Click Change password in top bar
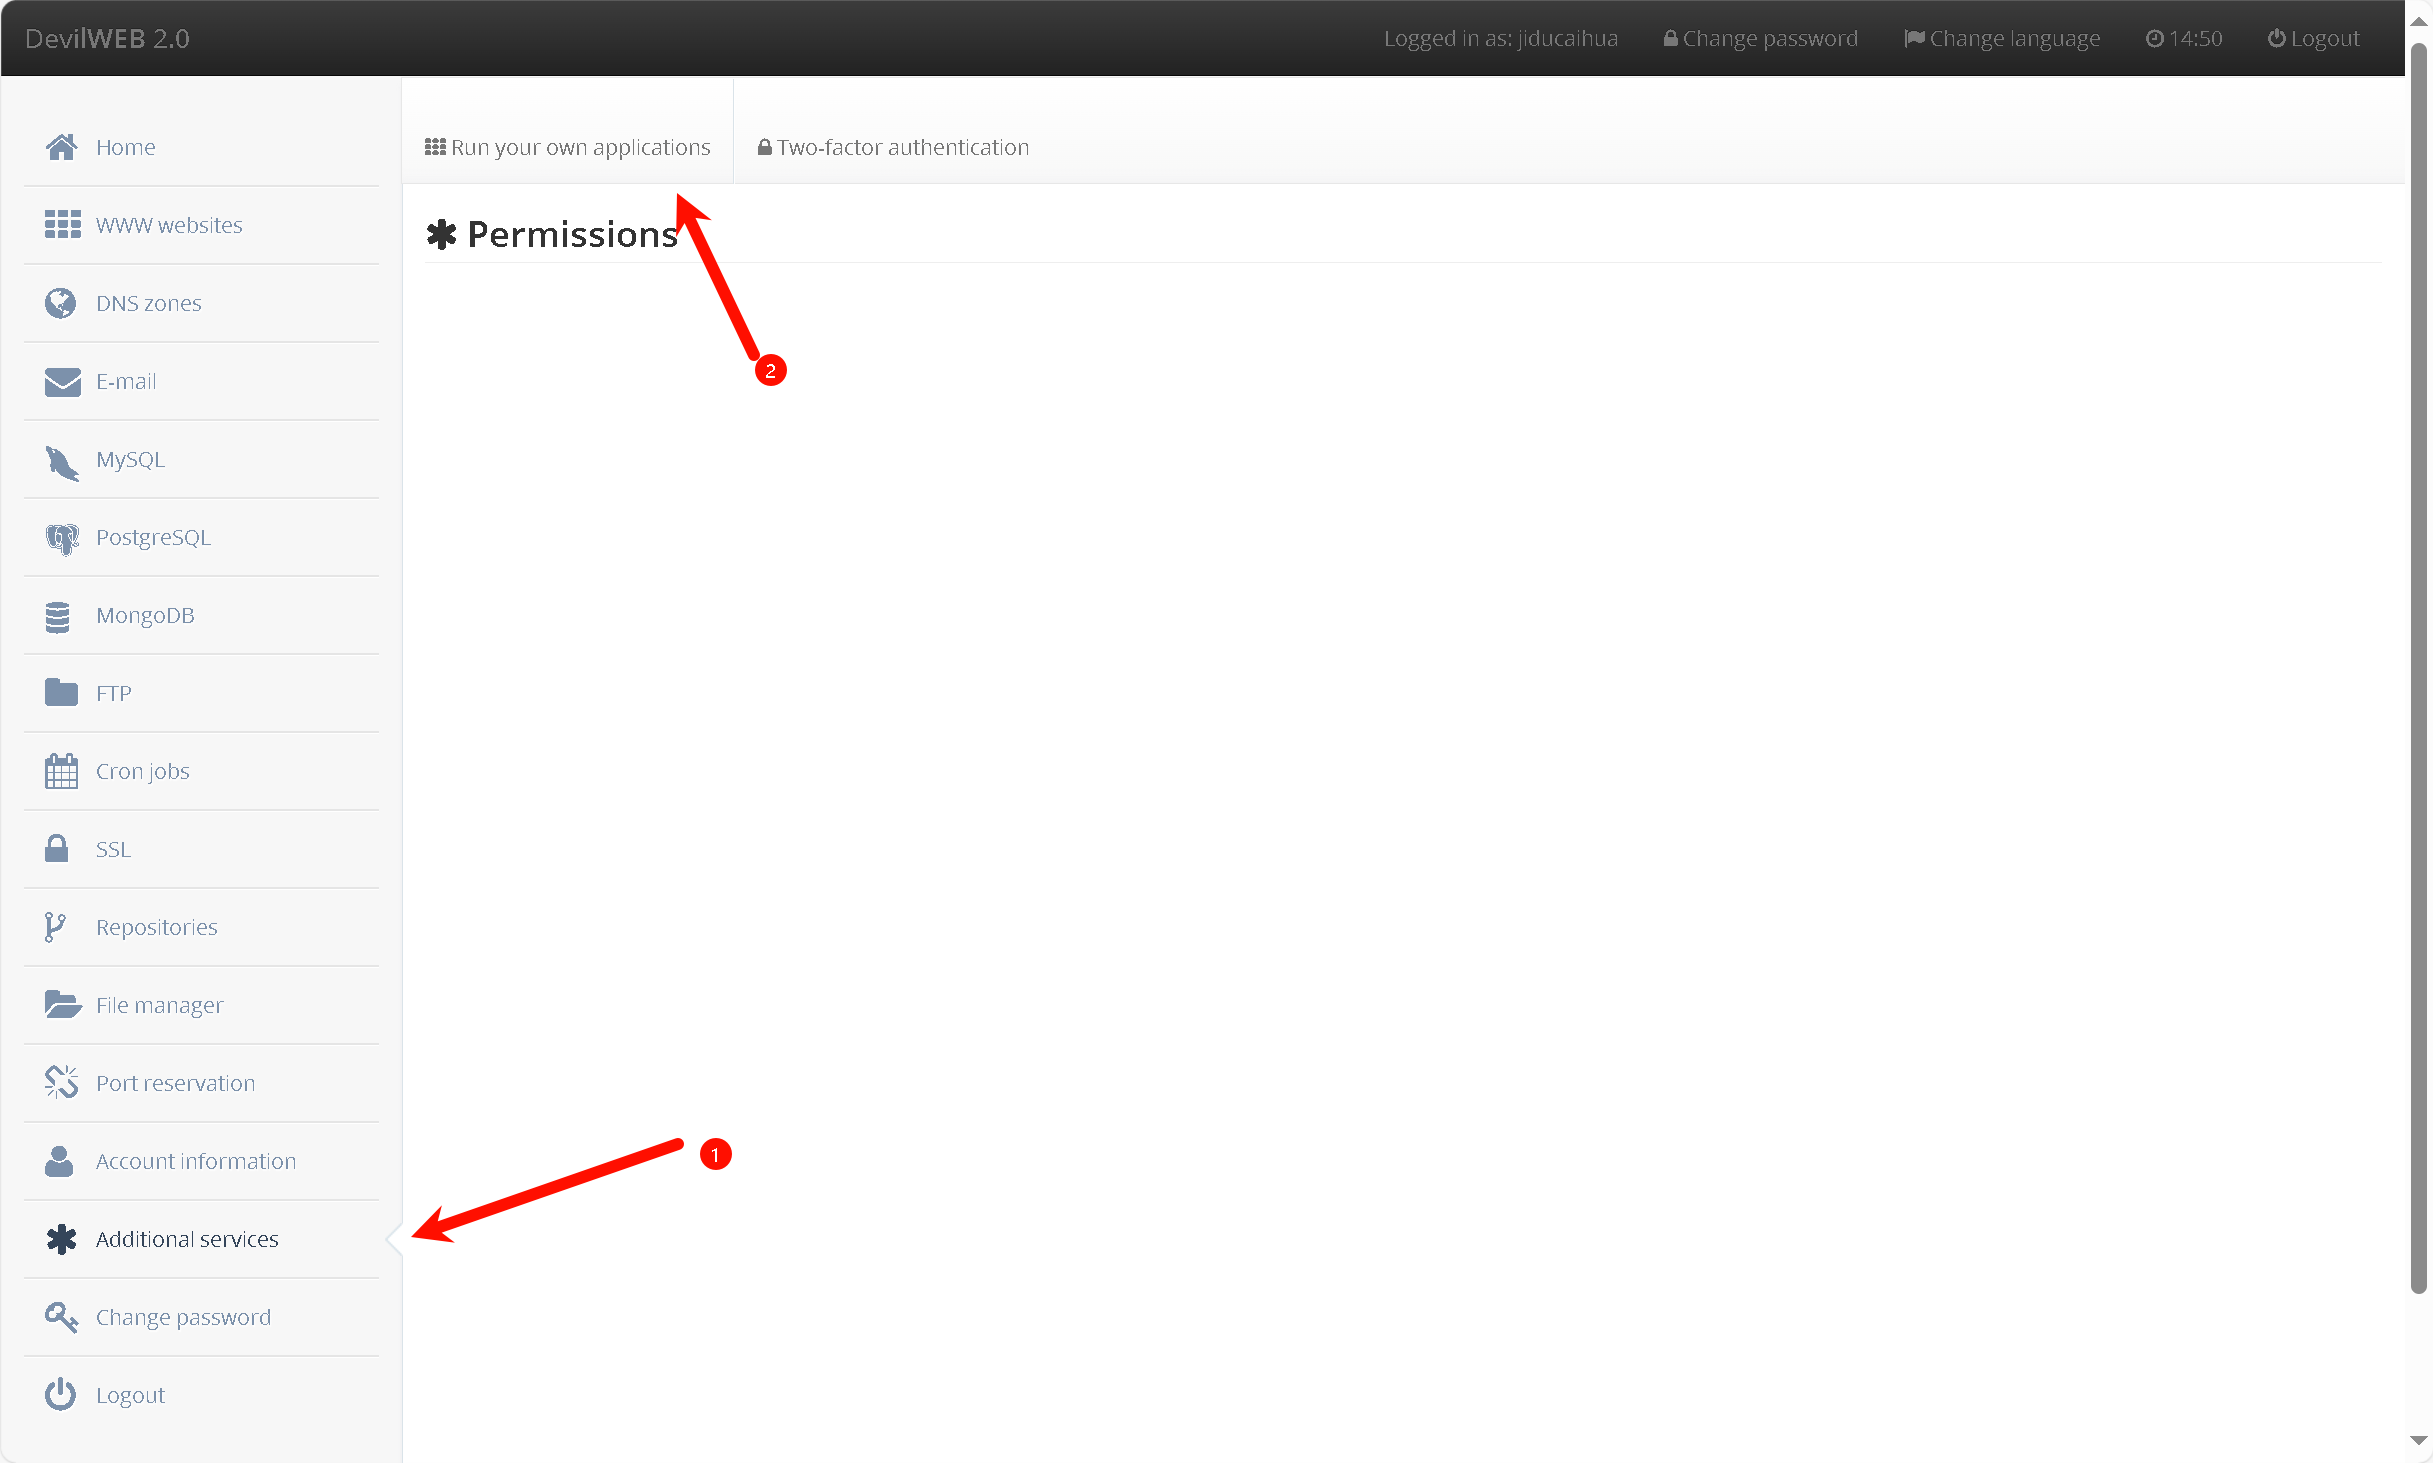Image resolution: width=2433 pixels, height=1463 pixels. pyautogui.click(x=1760, y=38)
